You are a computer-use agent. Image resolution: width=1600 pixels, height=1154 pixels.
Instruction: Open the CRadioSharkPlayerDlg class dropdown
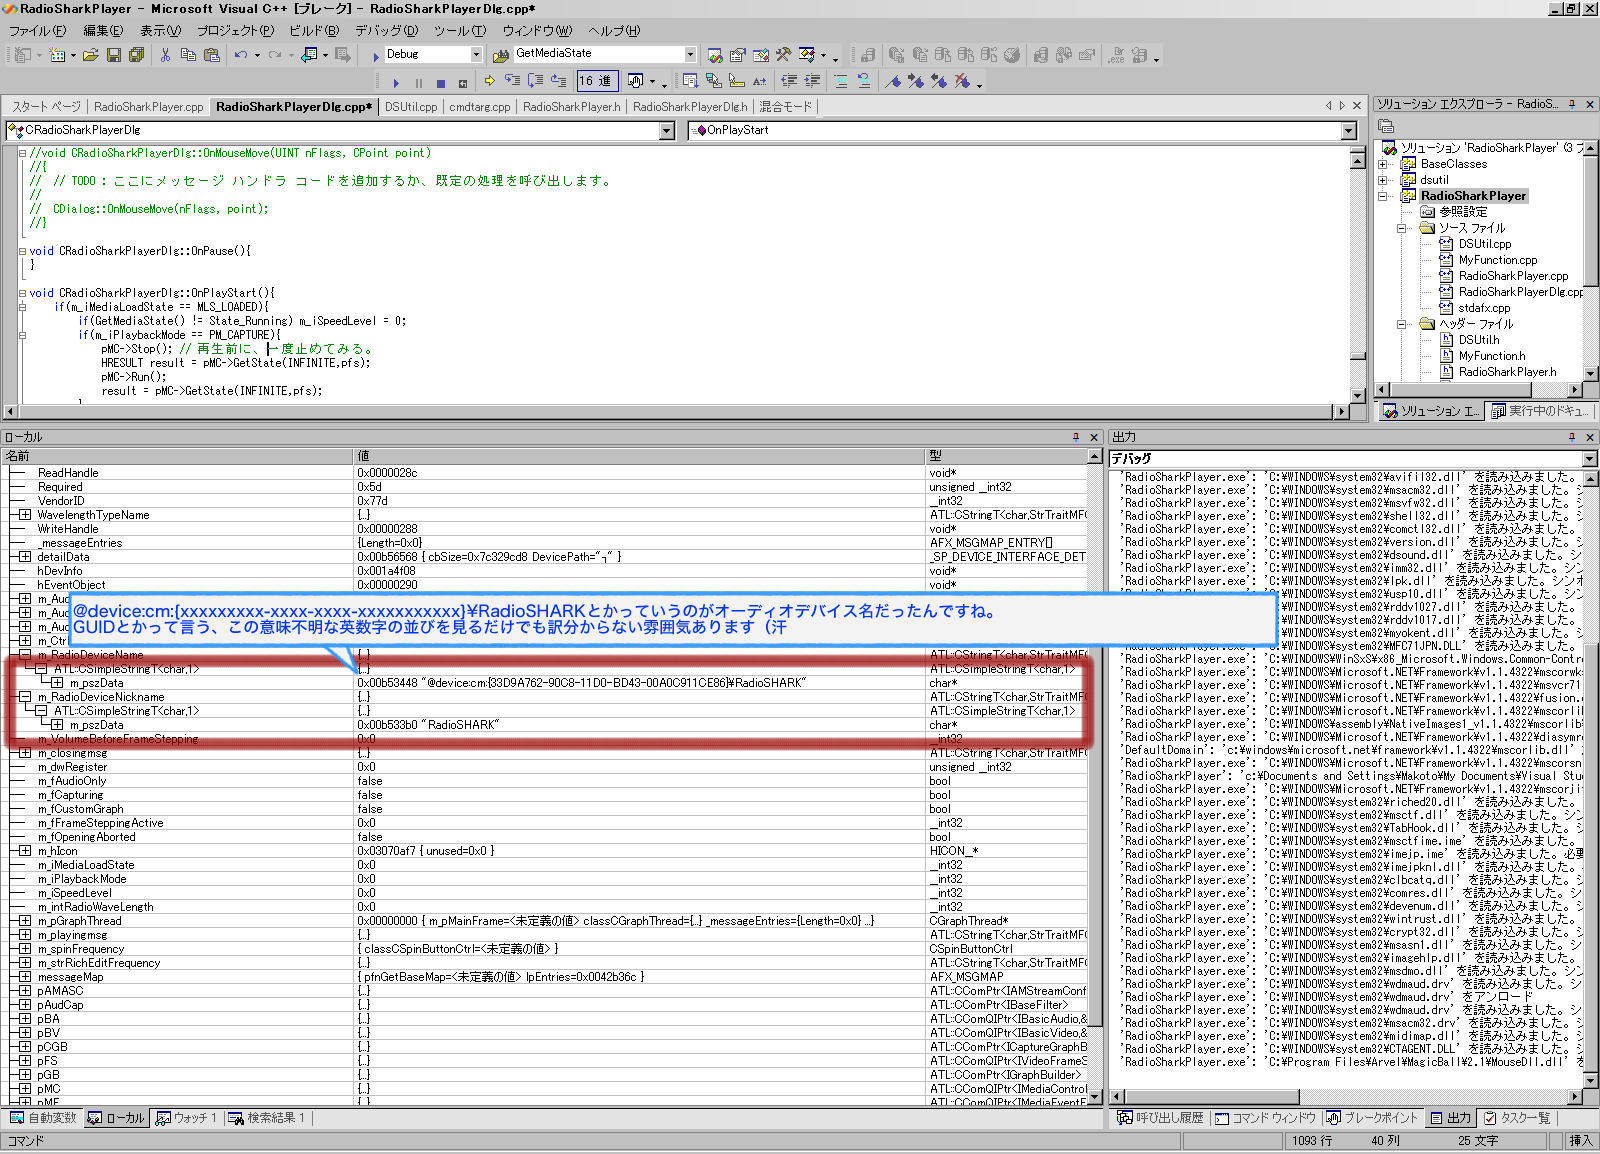[667, 131]
